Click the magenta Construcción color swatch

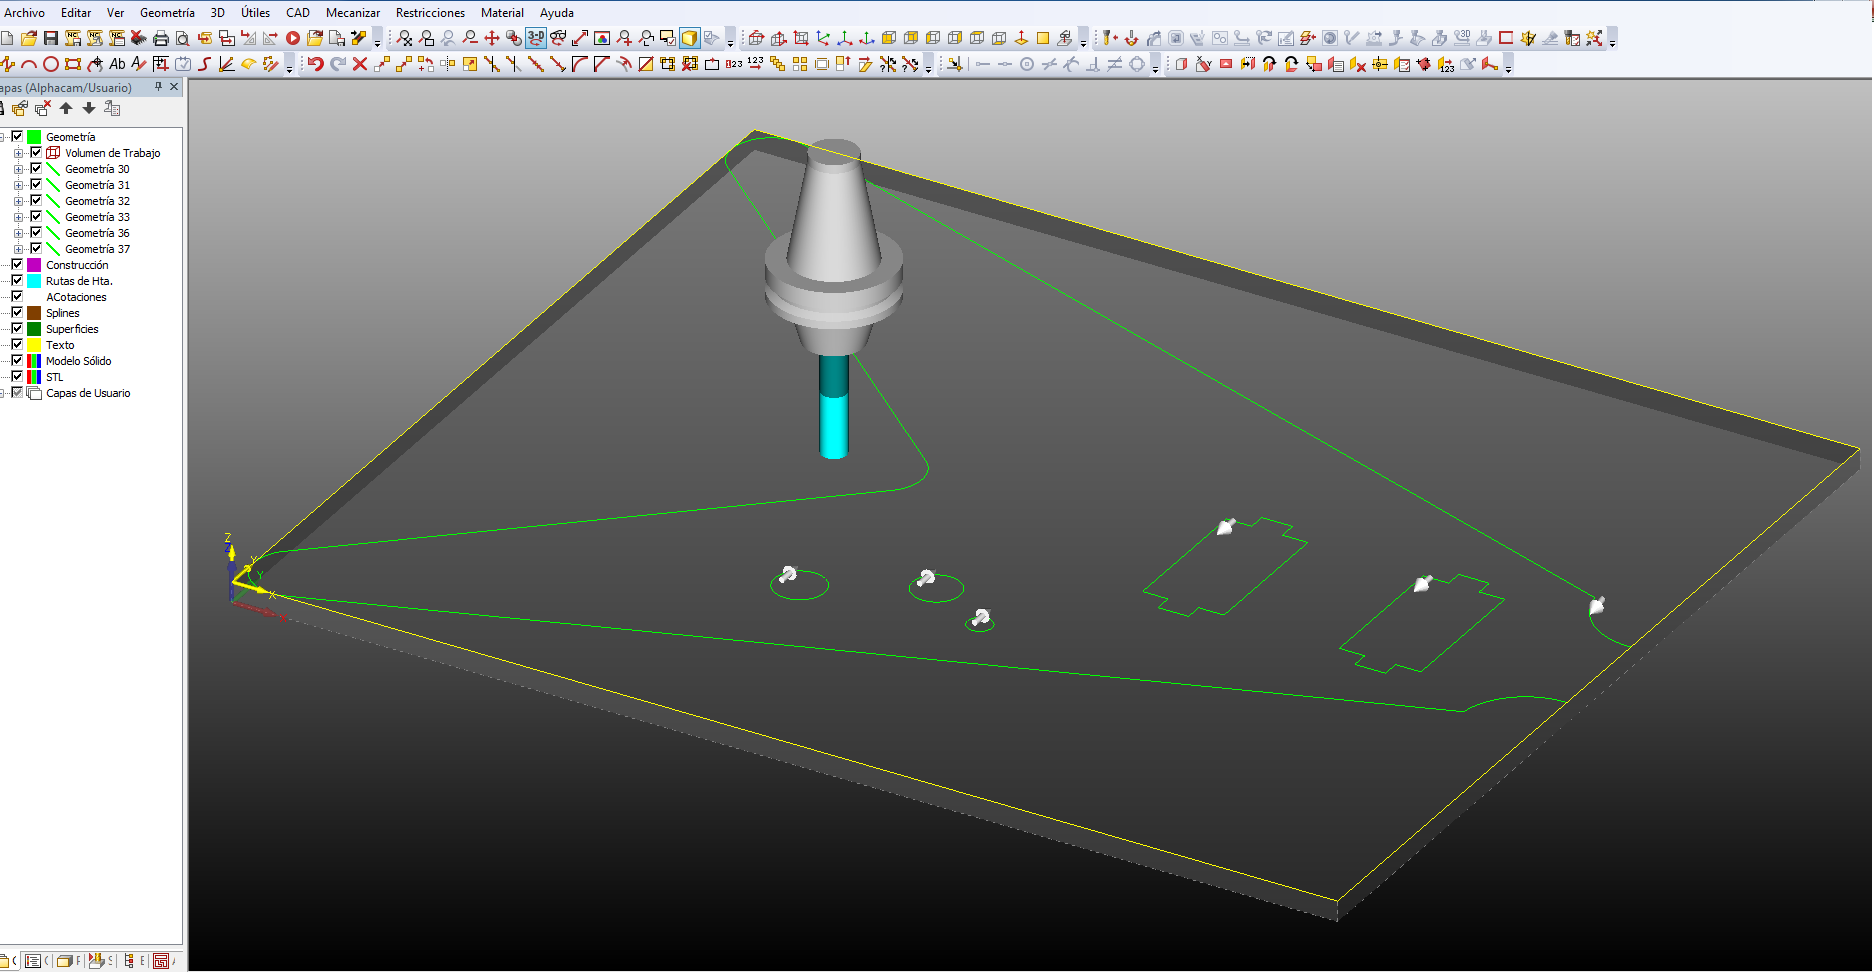(x=34, y=265)
